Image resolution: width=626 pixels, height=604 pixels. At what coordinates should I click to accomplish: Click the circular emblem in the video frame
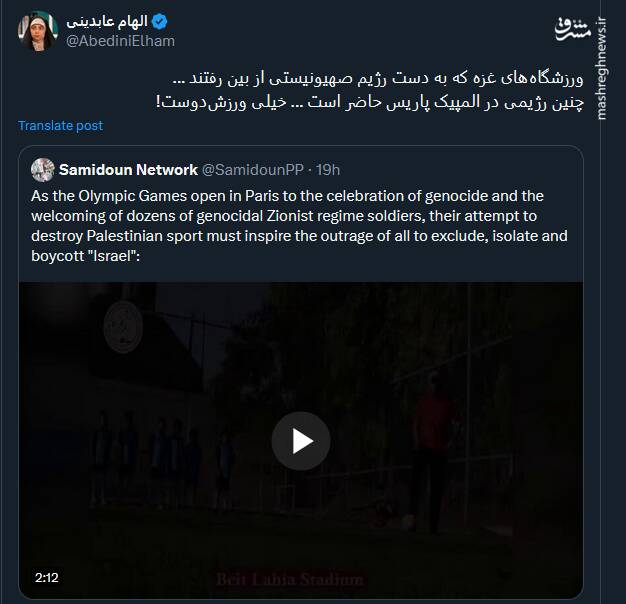pyautogui.click(x=123, y=327)
